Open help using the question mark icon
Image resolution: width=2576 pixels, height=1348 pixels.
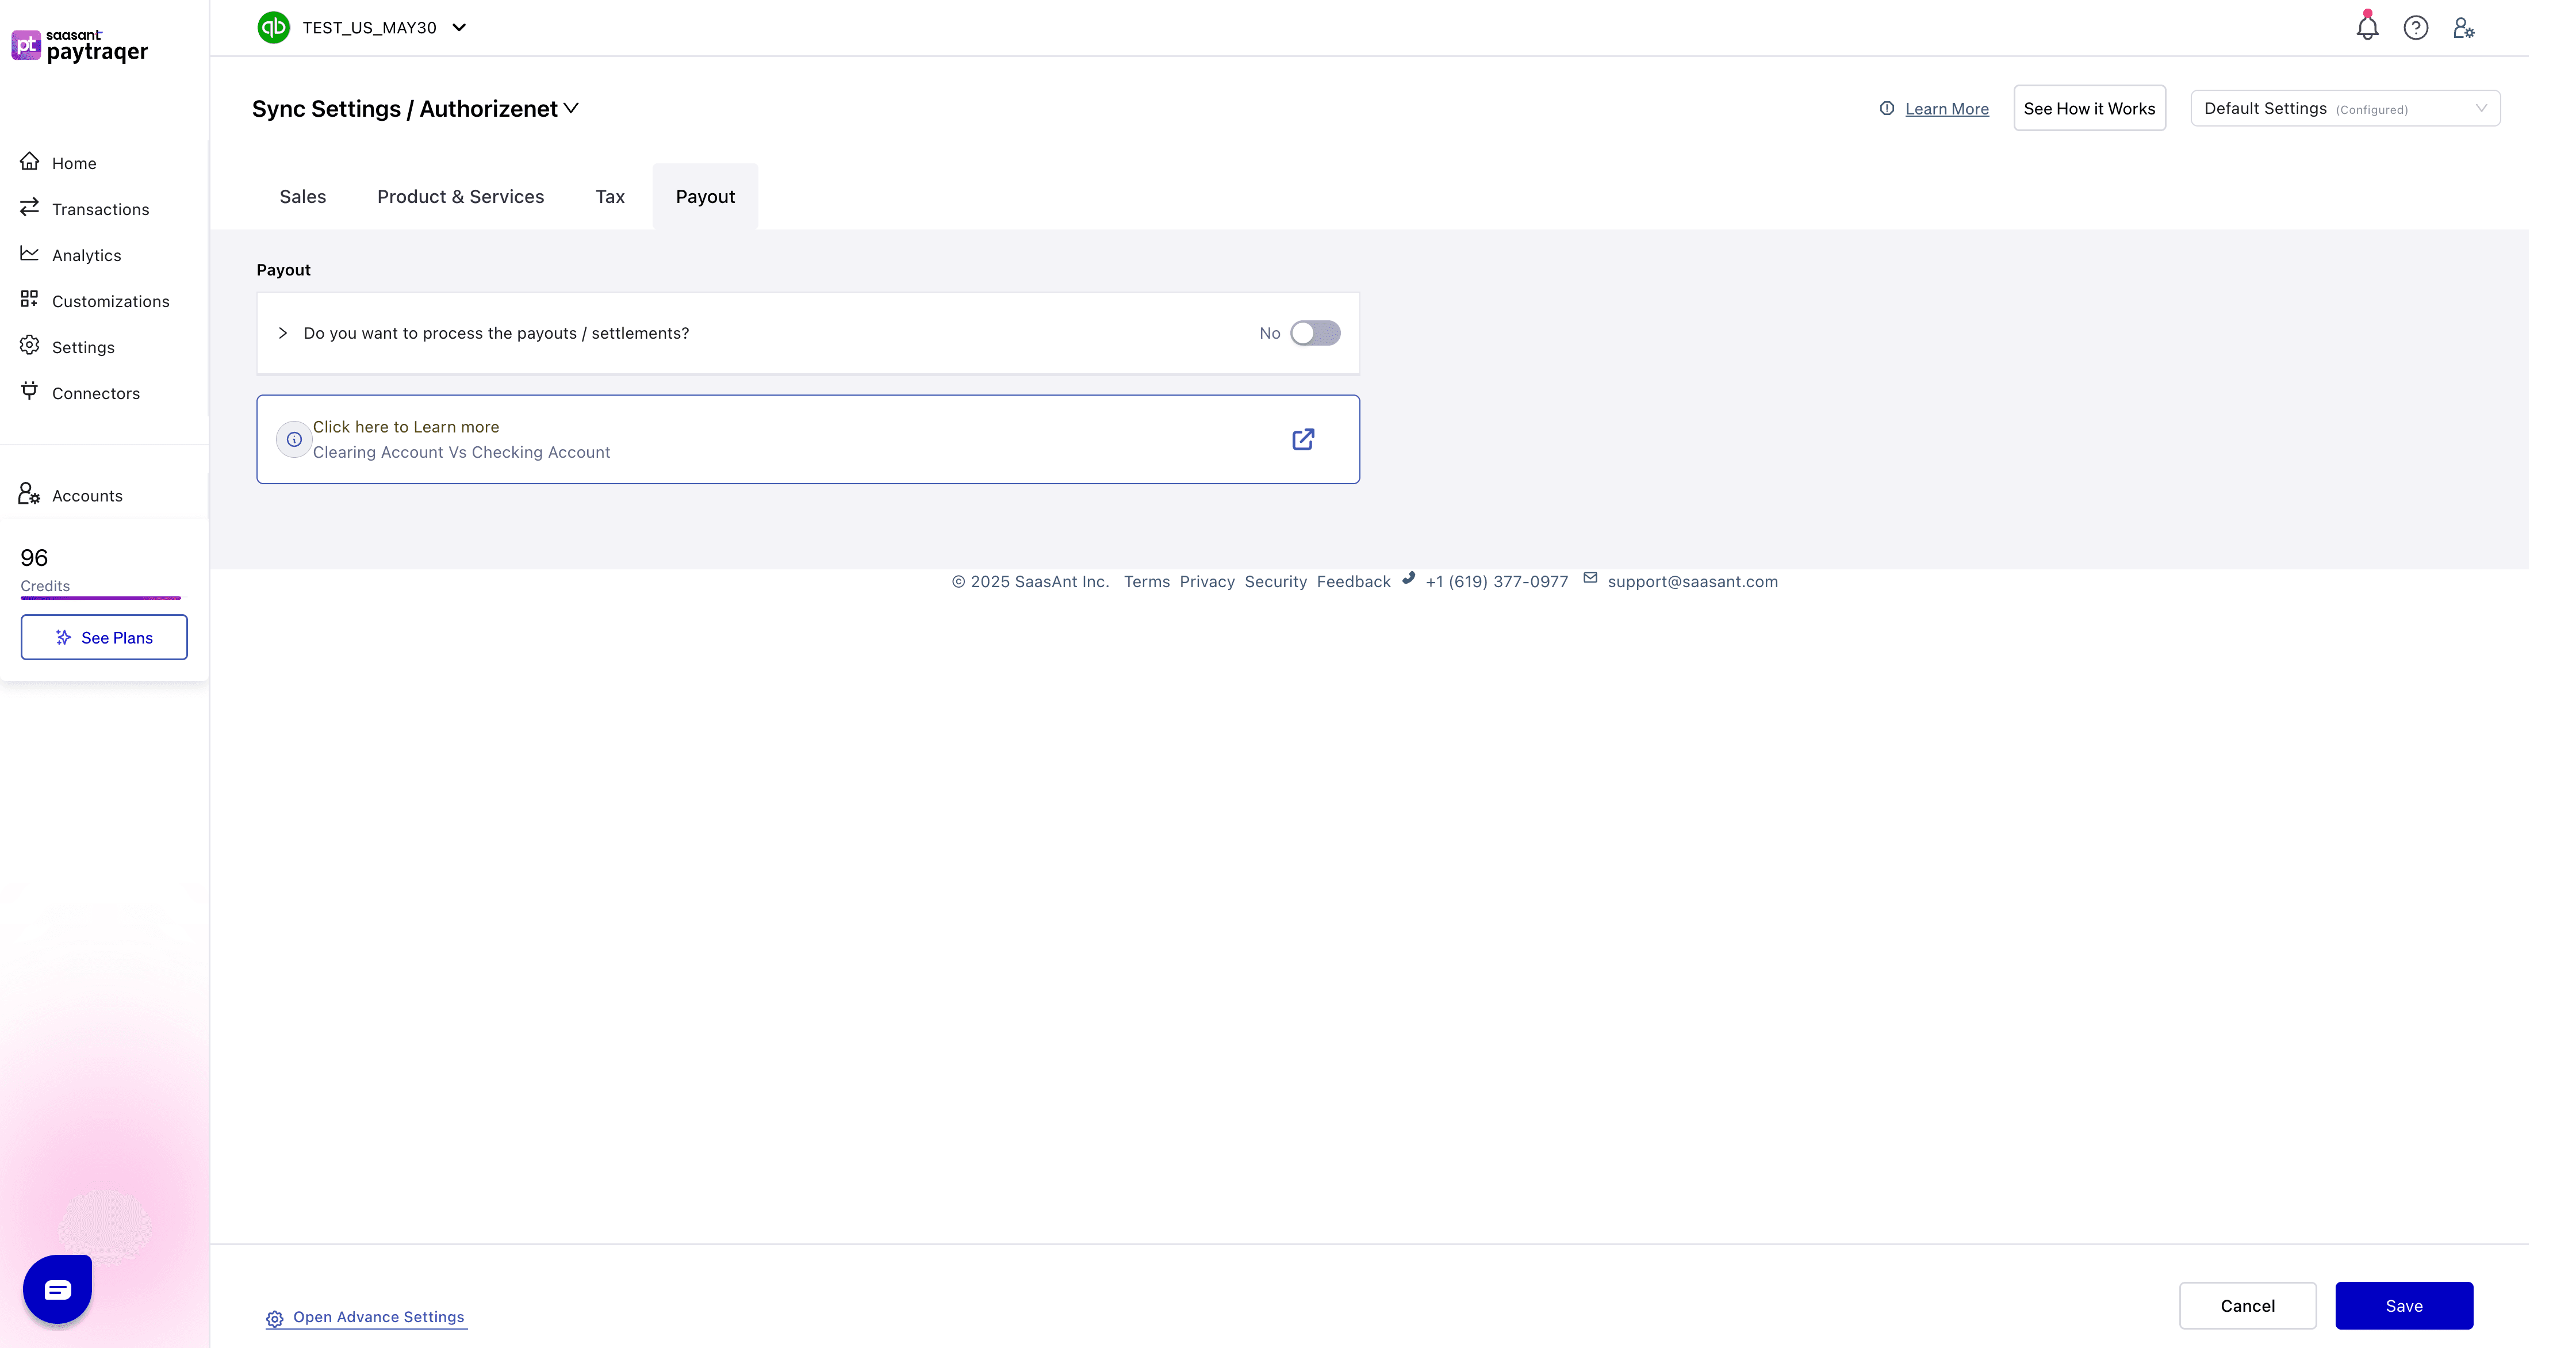coord(2416,27)
